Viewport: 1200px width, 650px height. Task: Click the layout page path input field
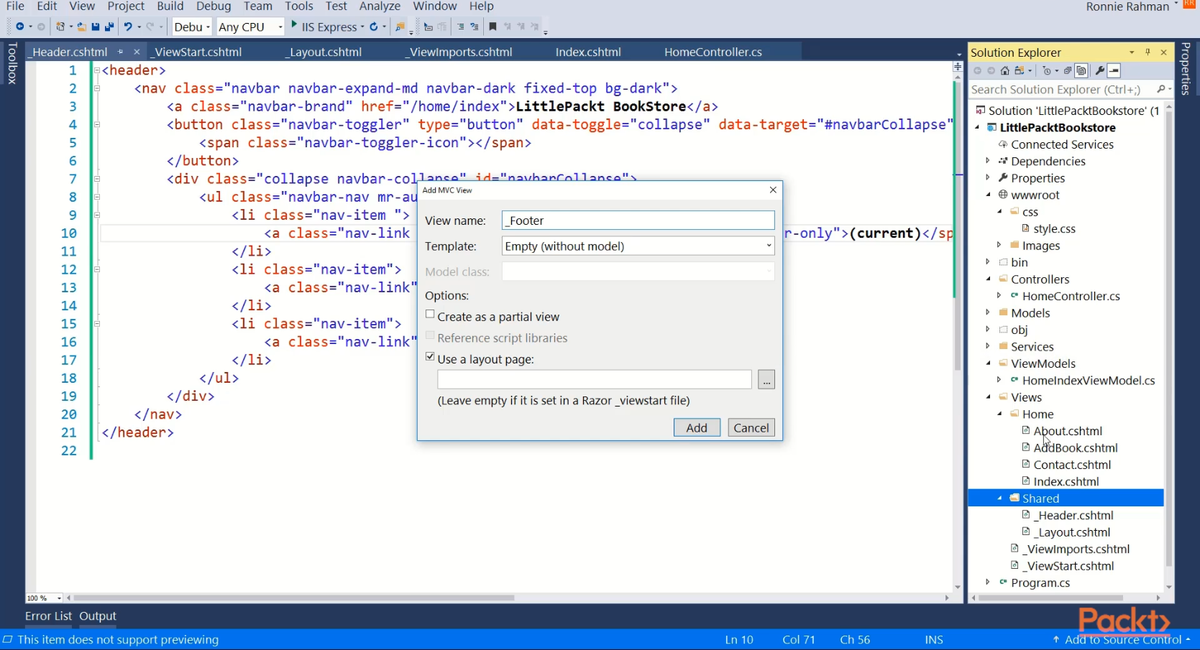594,380
